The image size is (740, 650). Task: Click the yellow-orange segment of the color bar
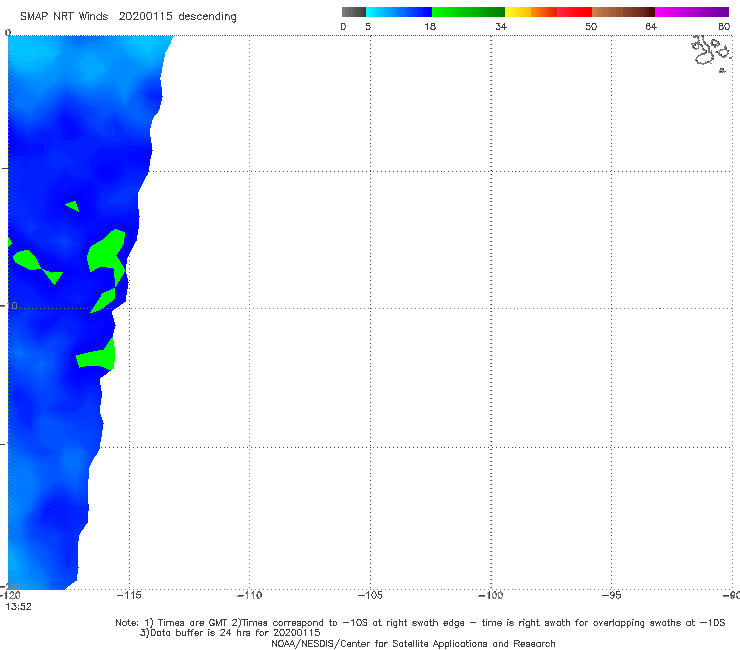530,12
